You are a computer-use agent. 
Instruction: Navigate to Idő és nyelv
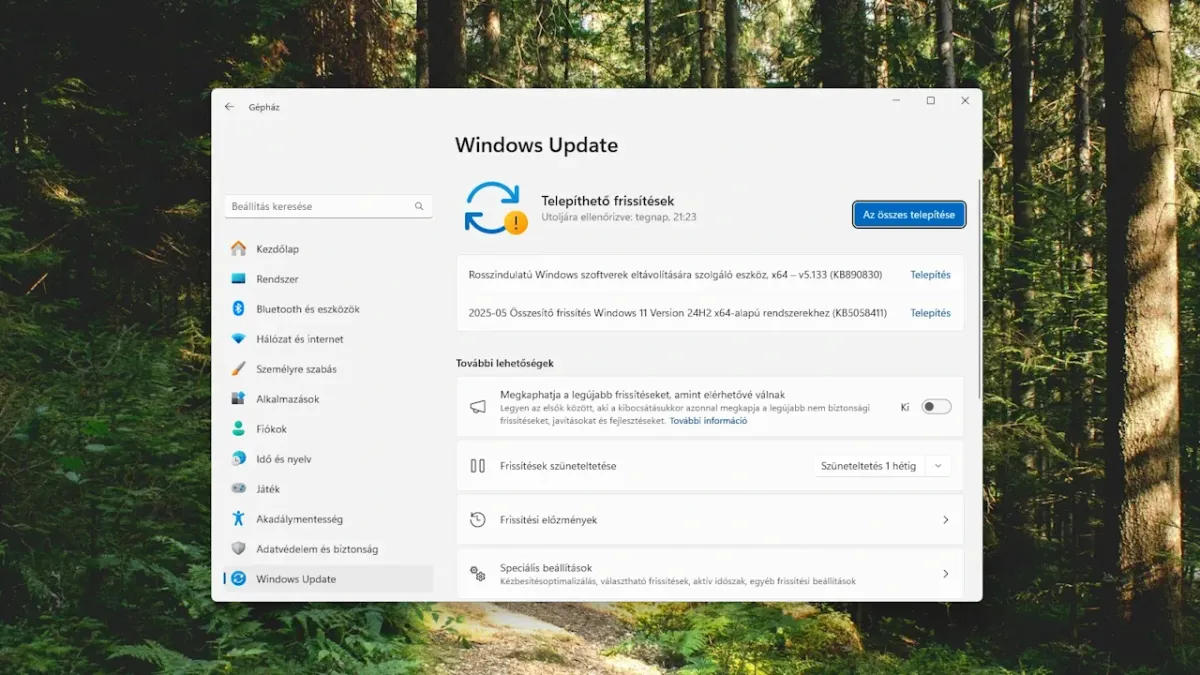click(x=328, y=459)
